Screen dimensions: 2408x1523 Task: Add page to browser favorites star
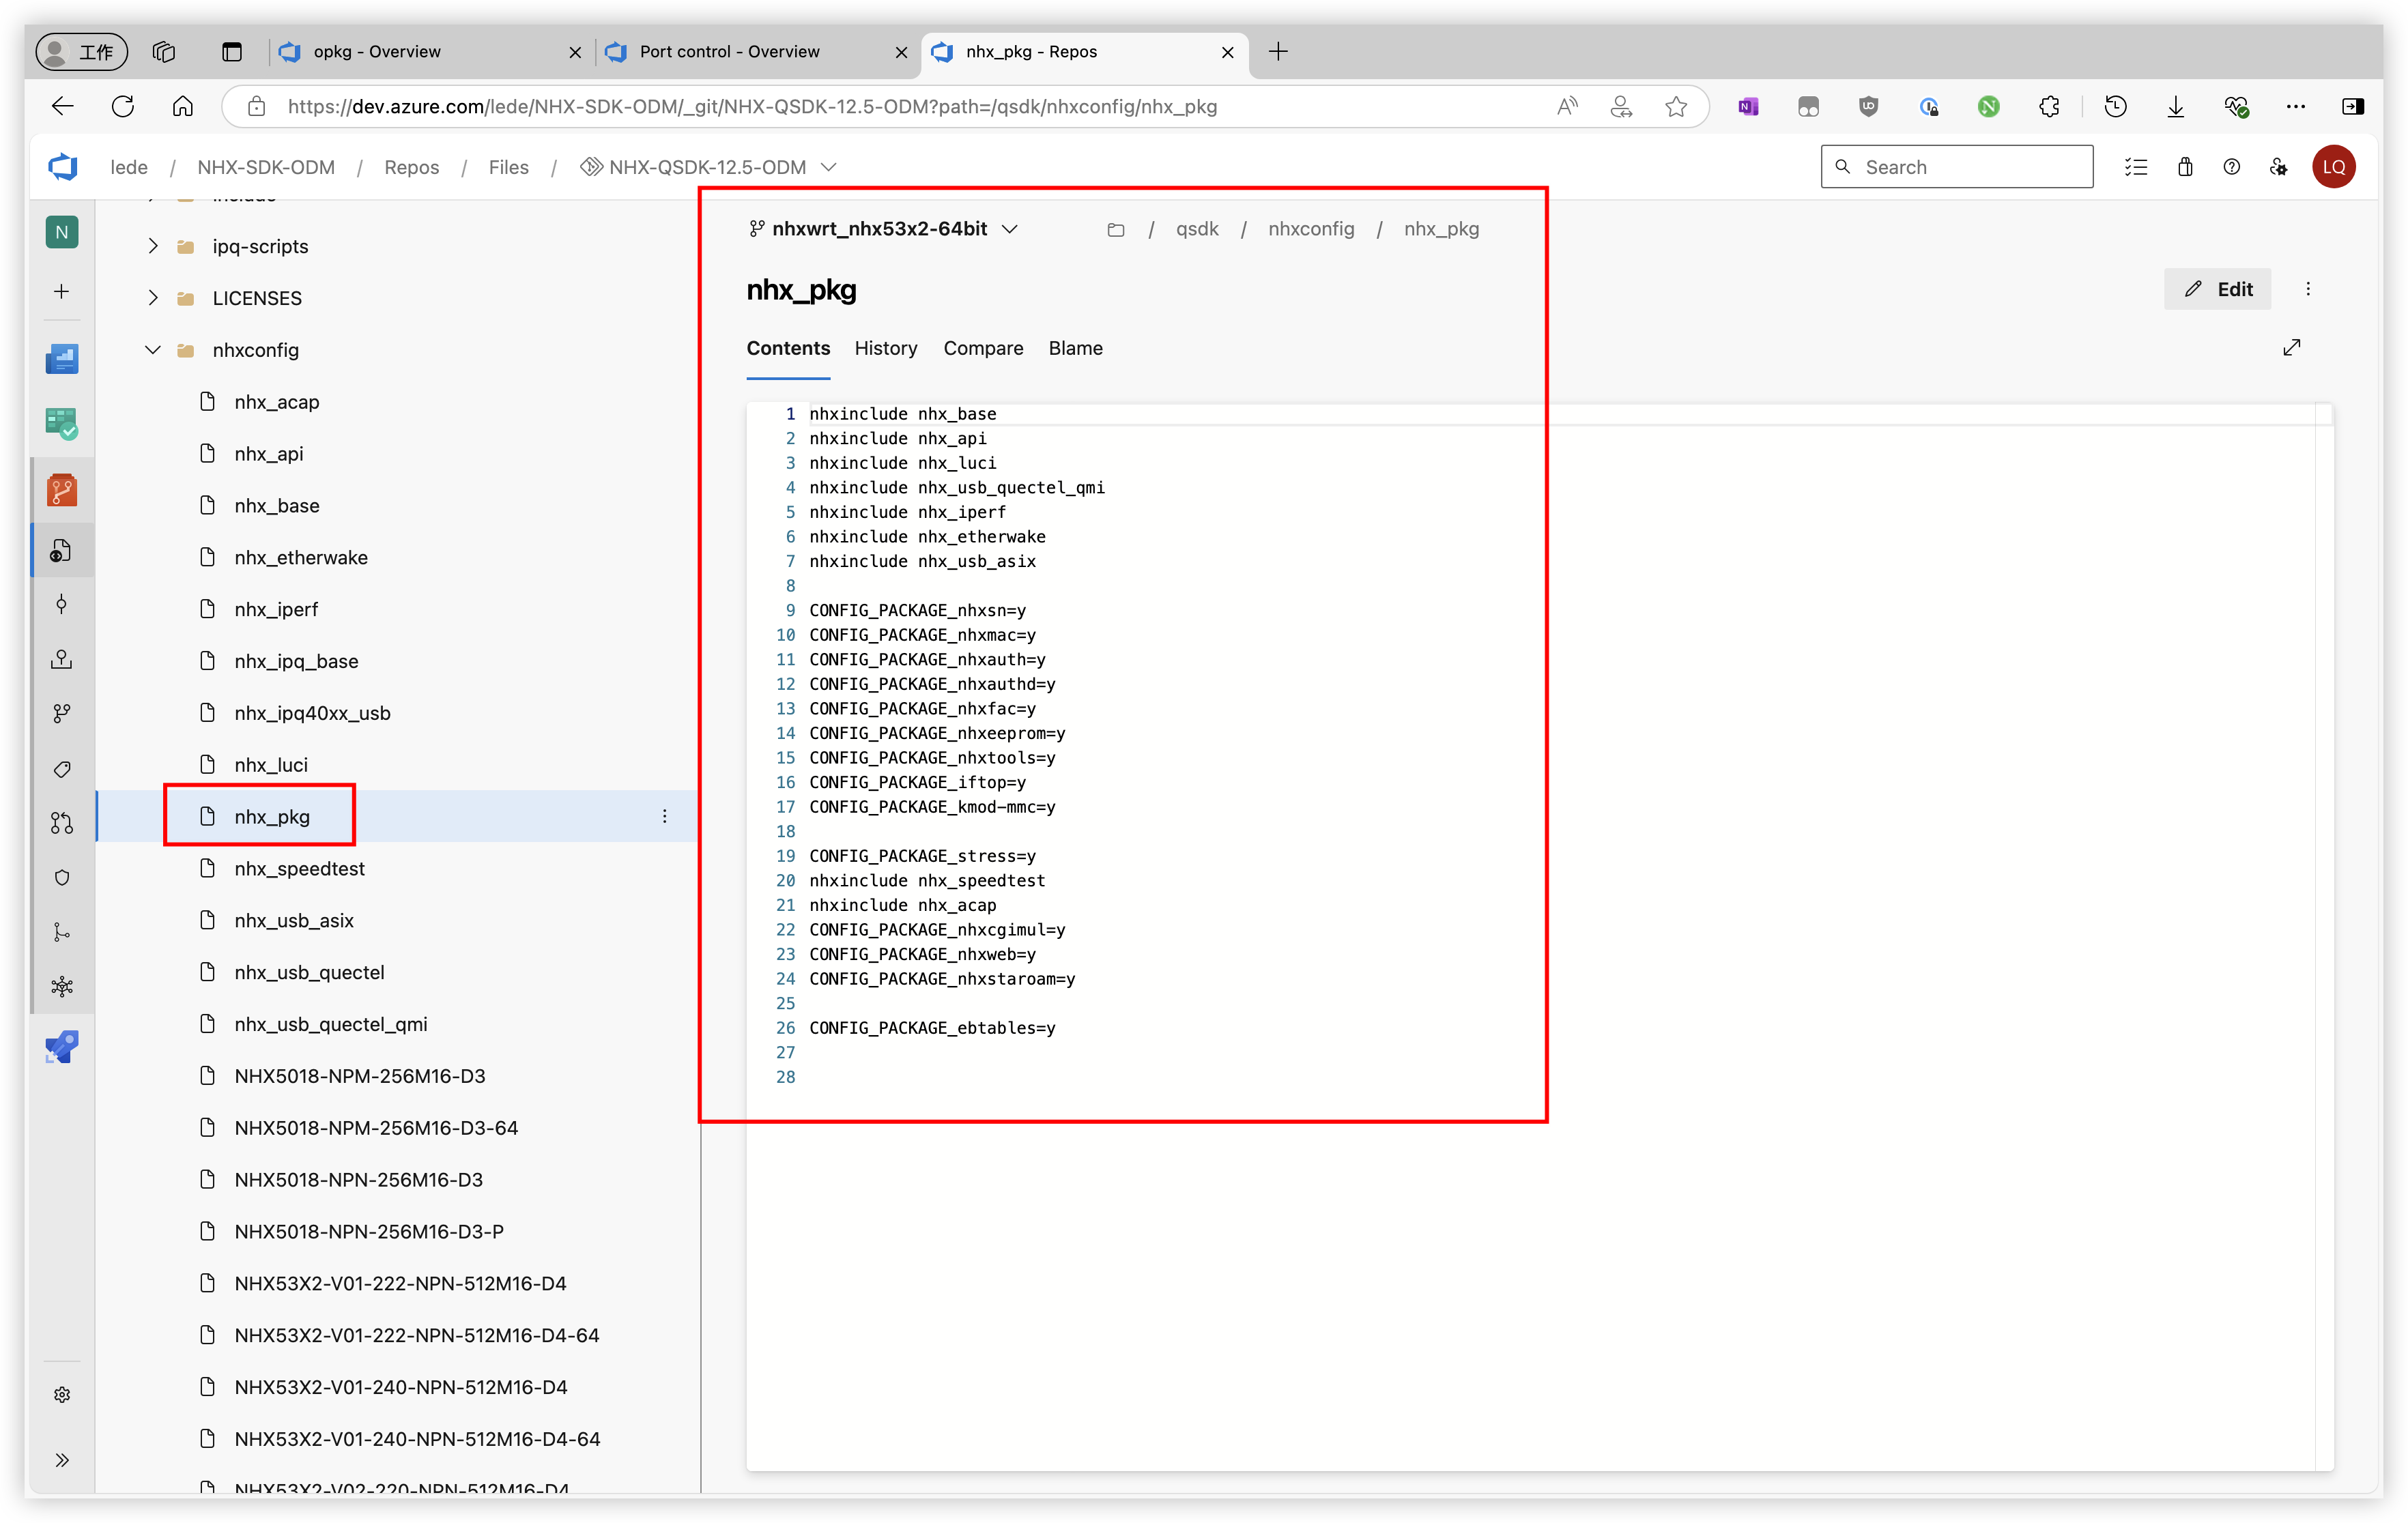pyautogui.click(x=1676, y=107)
